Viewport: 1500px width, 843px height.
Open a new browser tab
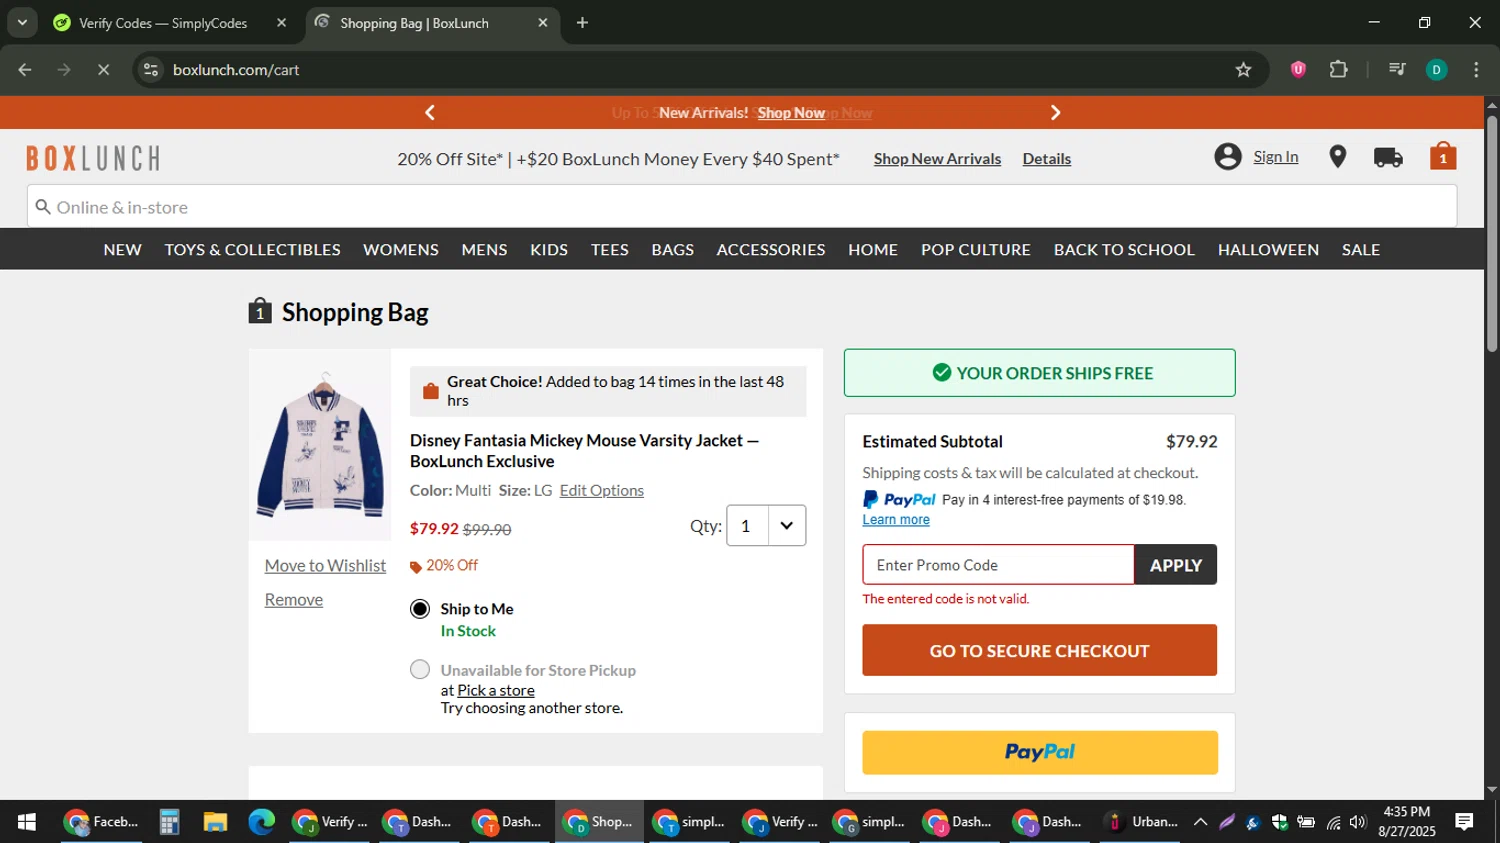(x=582, y=23)
